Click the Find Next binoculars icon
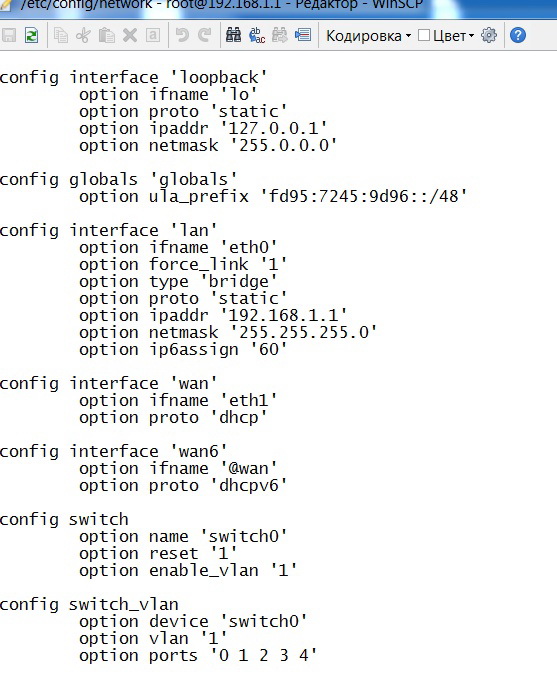The height and width of the screenshot is (679, 557). click(280, 35)
